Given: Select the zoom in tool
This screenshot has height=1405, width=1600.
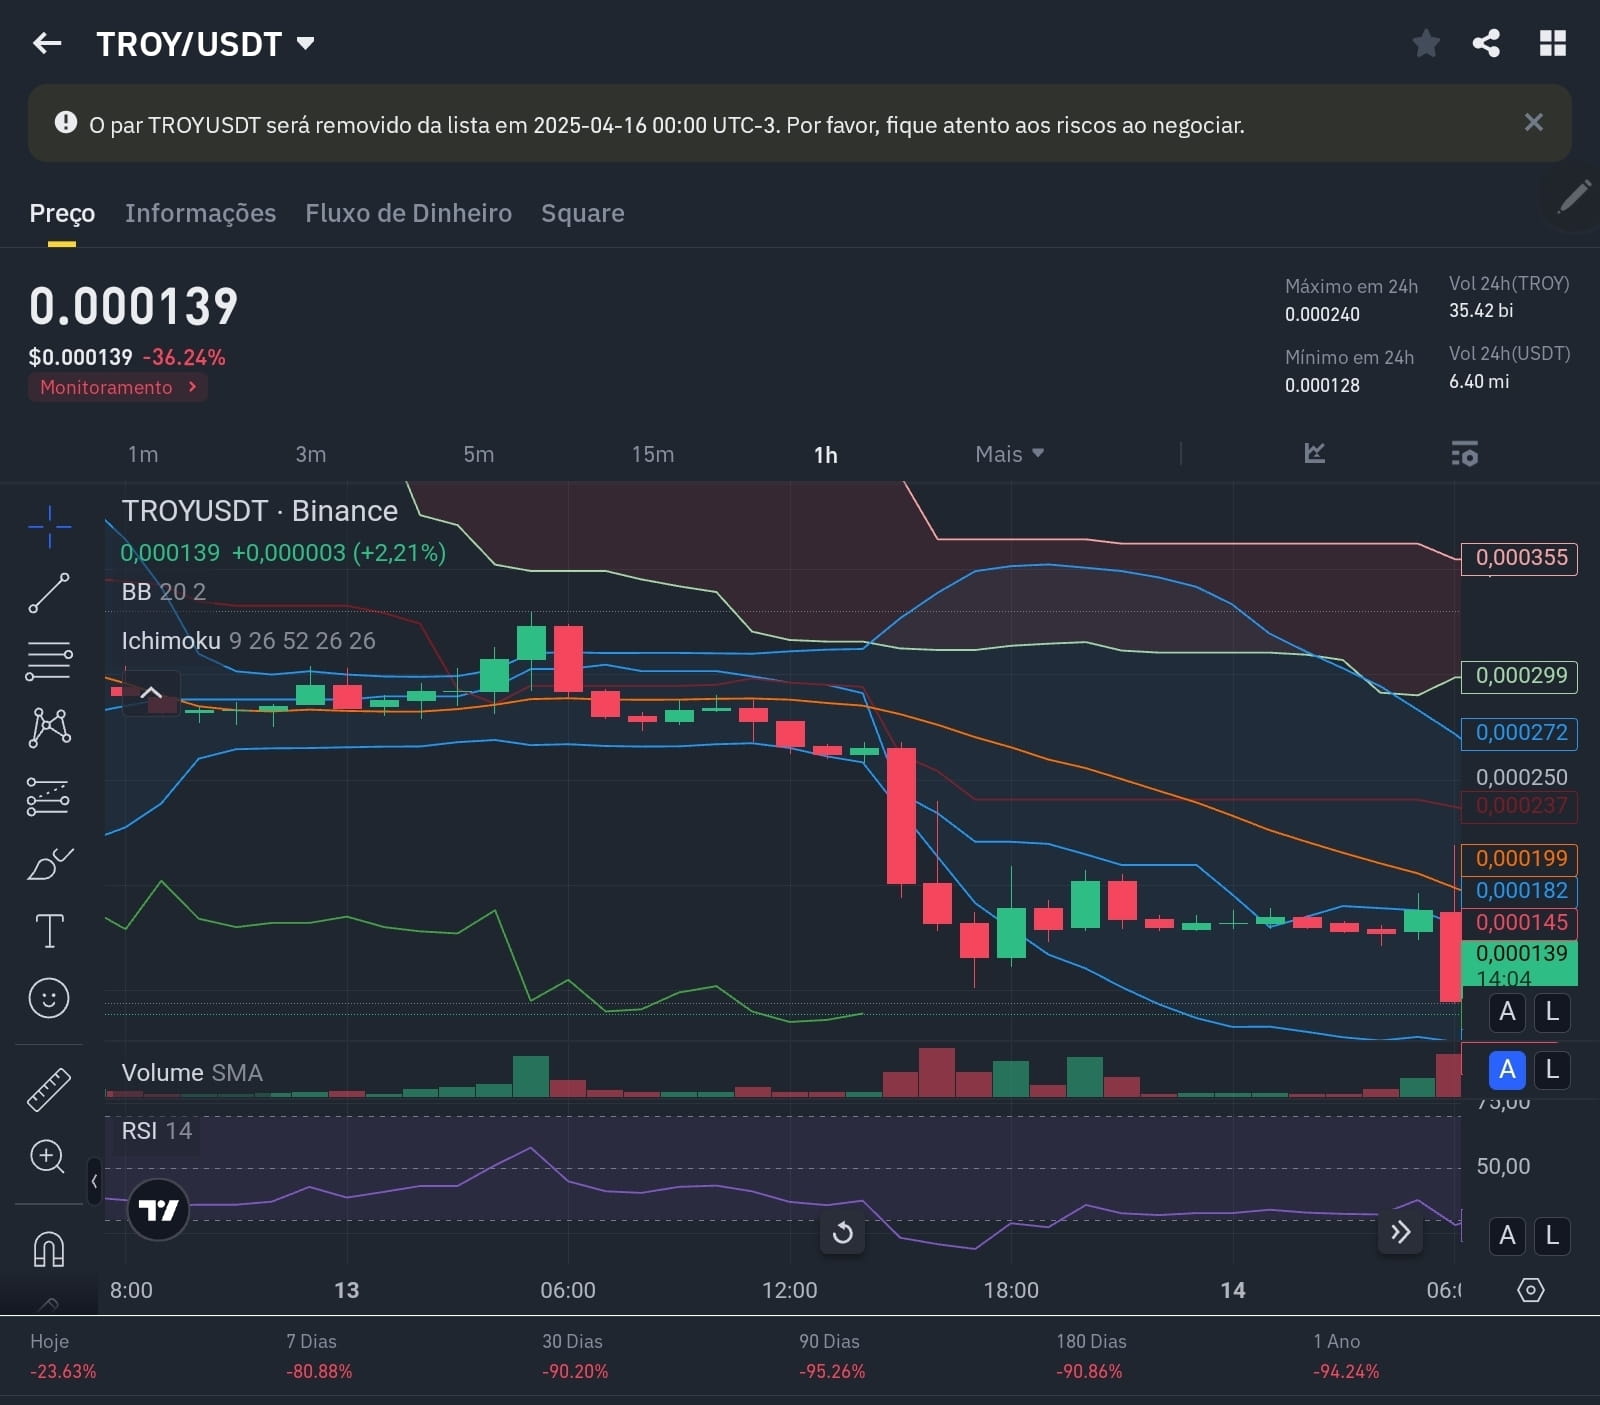Looking at the screenshot, I should (x=47, y=1157).
